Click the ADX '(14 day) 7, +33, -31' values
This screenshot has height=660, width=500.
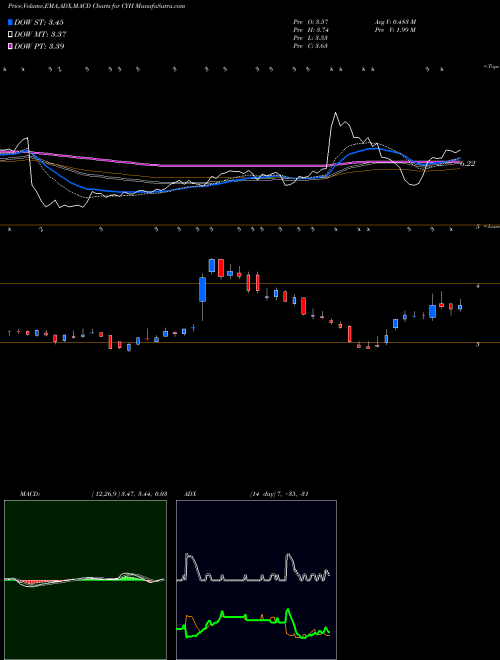point(279,494)
